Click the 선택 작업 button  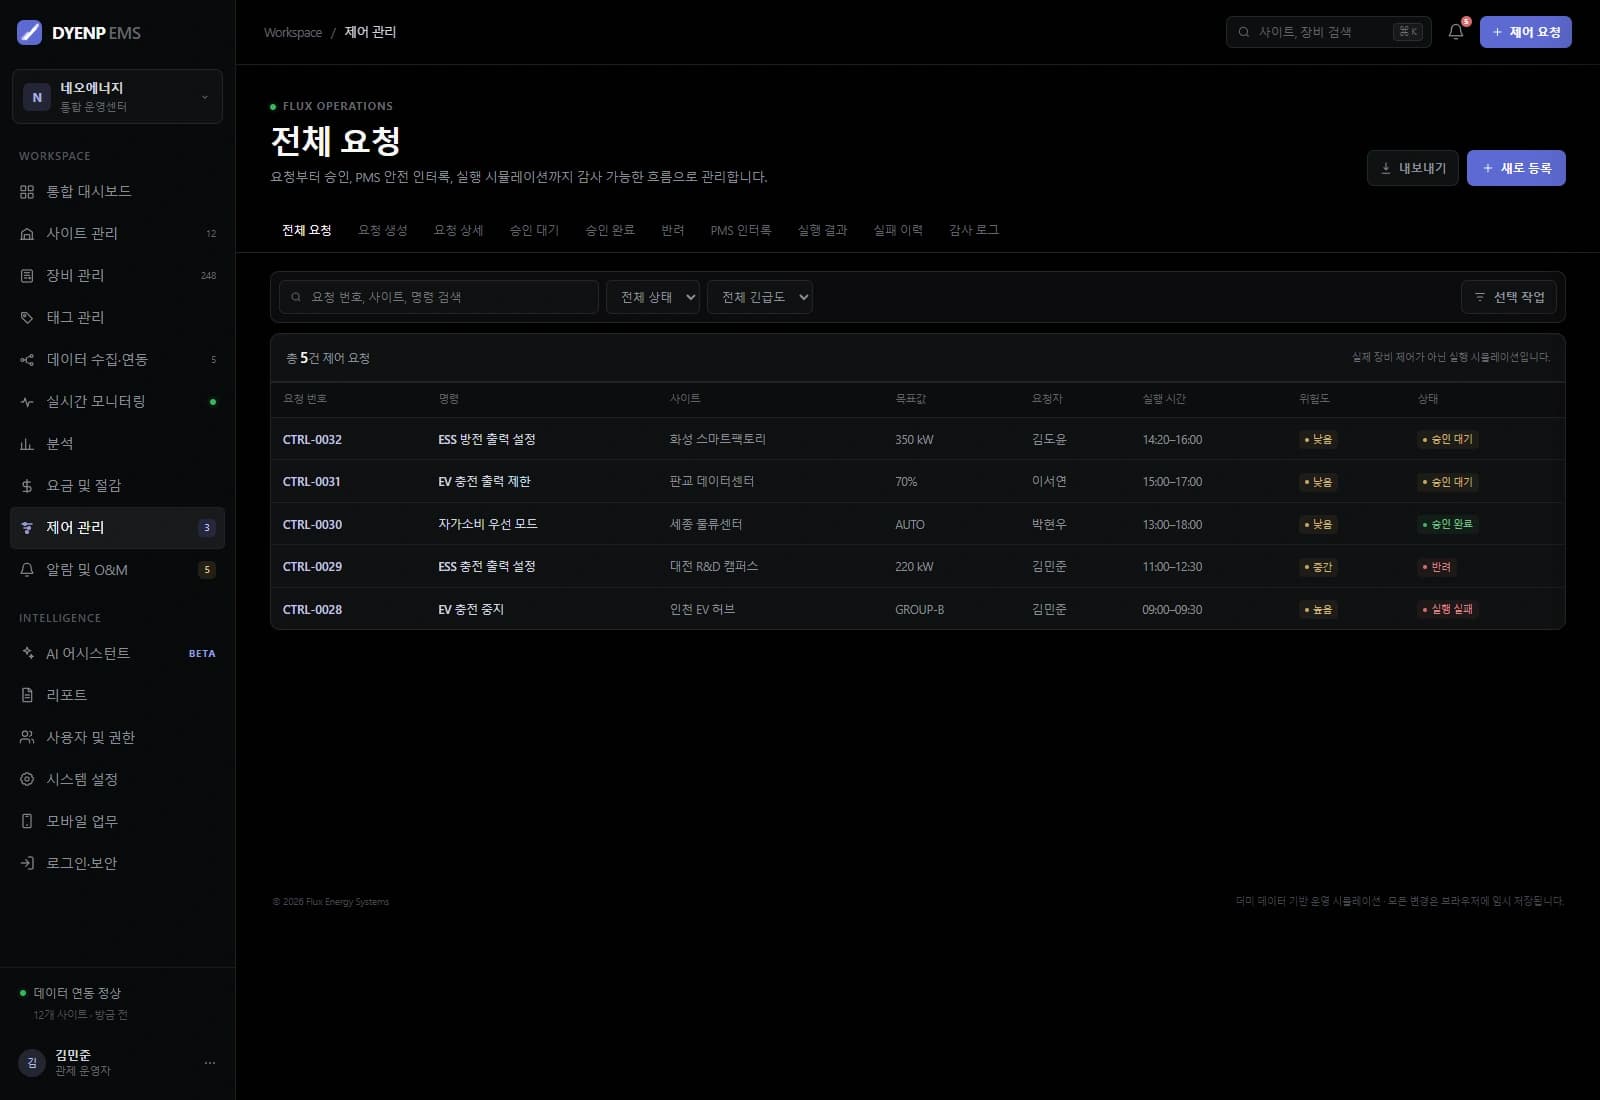point(1509,297)
